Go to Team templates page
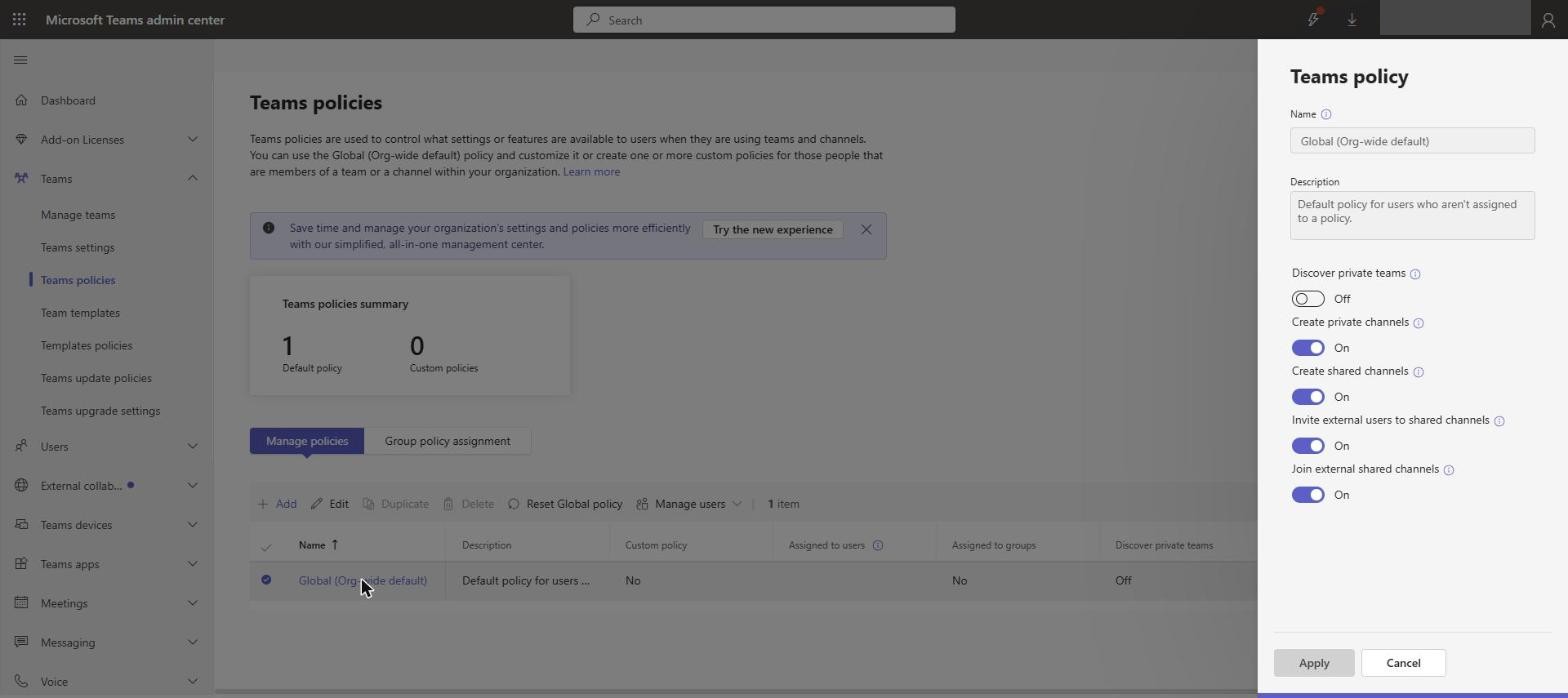The width and height of the screenshot is (1568, 698). point(80,313)
